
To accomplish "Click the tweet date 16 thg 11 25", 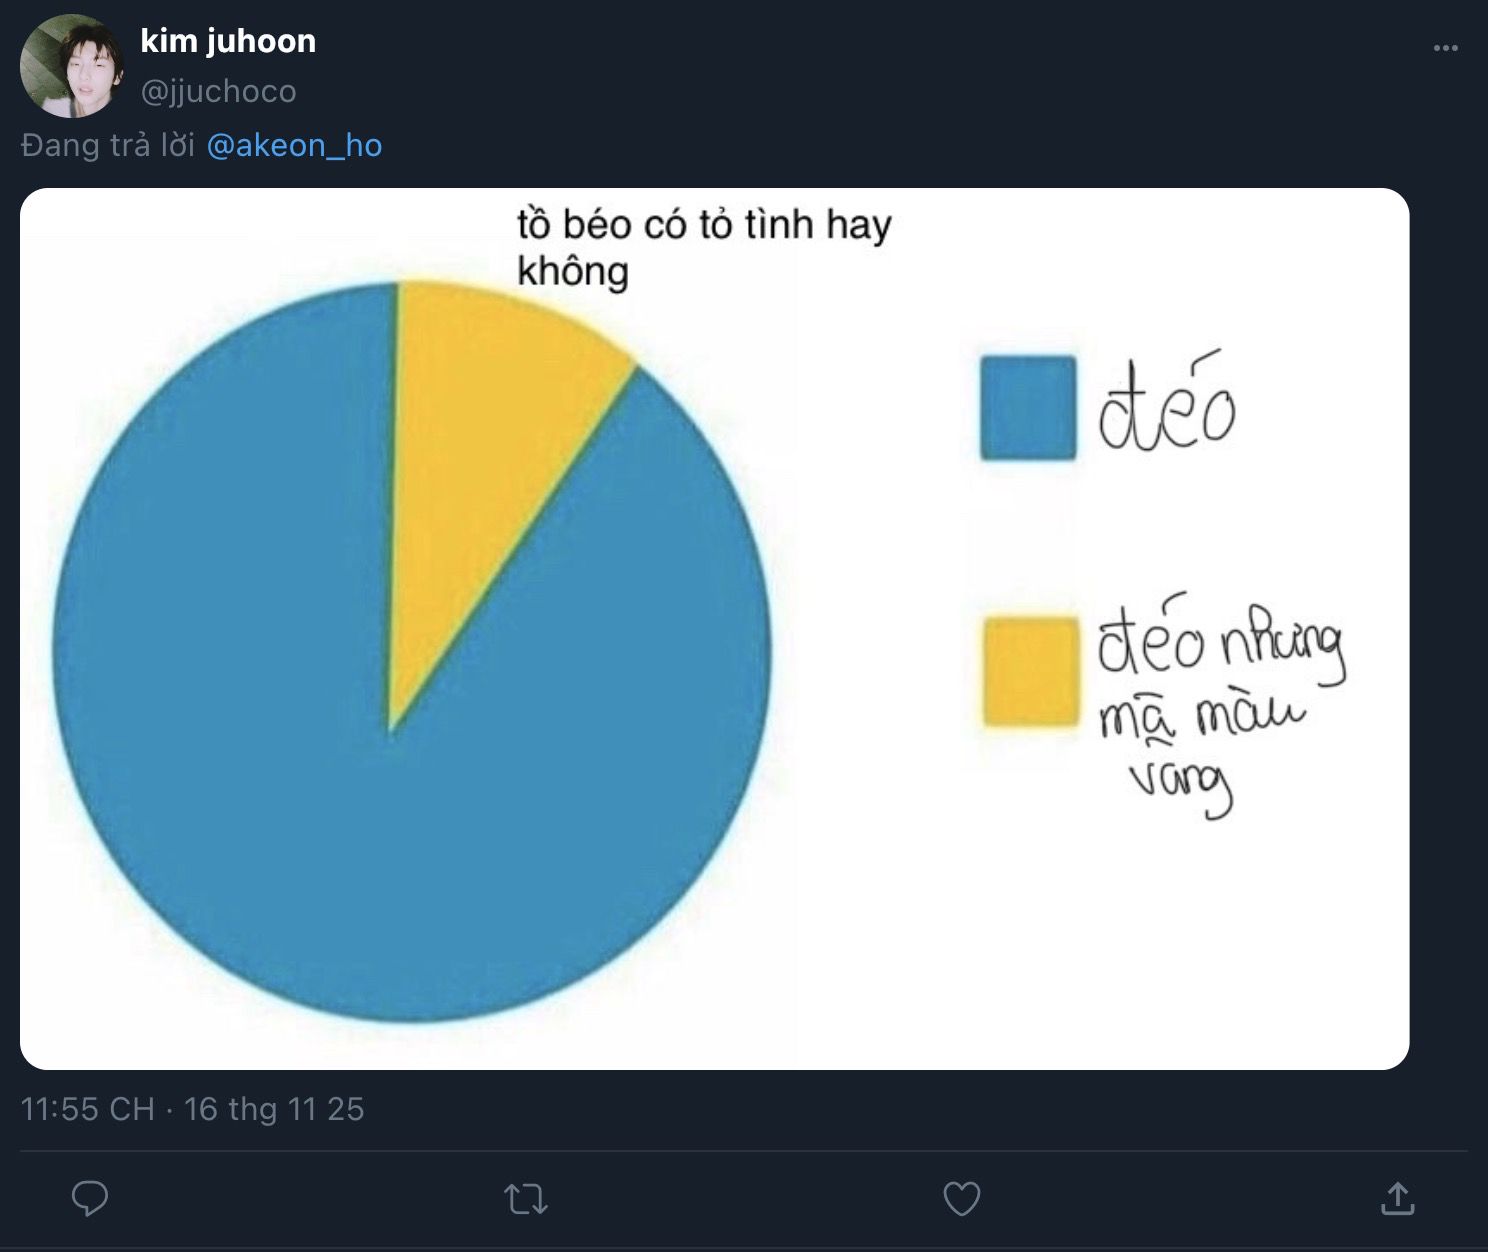I will pos(274,1109).
